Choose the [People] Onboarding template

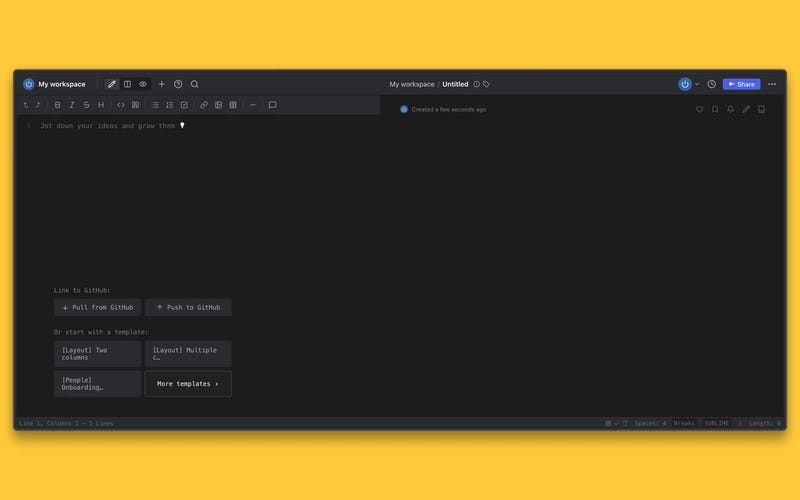(97, 384)
